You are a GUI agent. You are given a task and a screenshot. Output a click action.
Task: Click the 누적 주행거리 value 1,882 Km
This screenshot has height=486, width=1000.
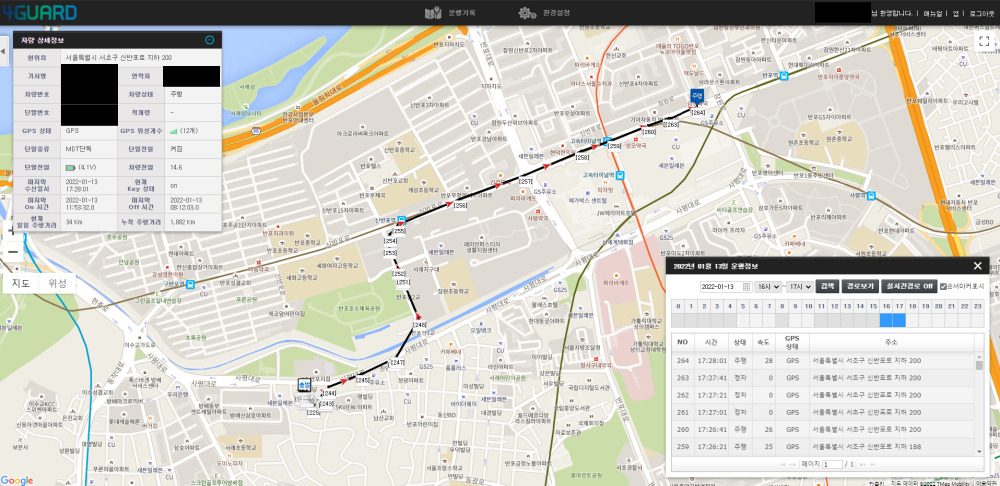tap(182, 222)
